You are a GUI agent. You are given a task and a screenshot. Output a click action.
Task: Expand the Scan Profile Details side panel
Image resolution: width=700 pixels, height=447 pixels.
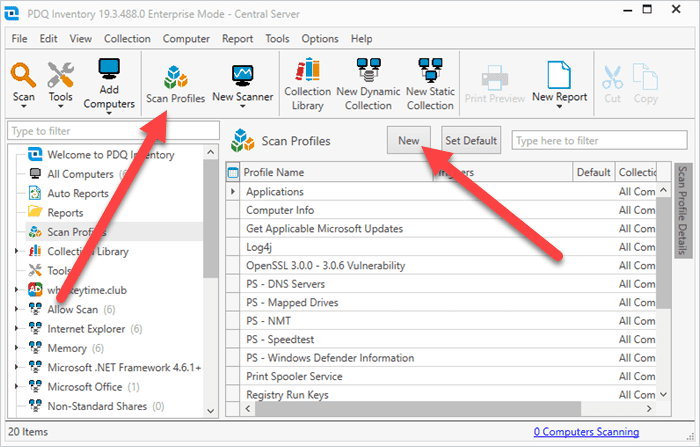(682, 211)
